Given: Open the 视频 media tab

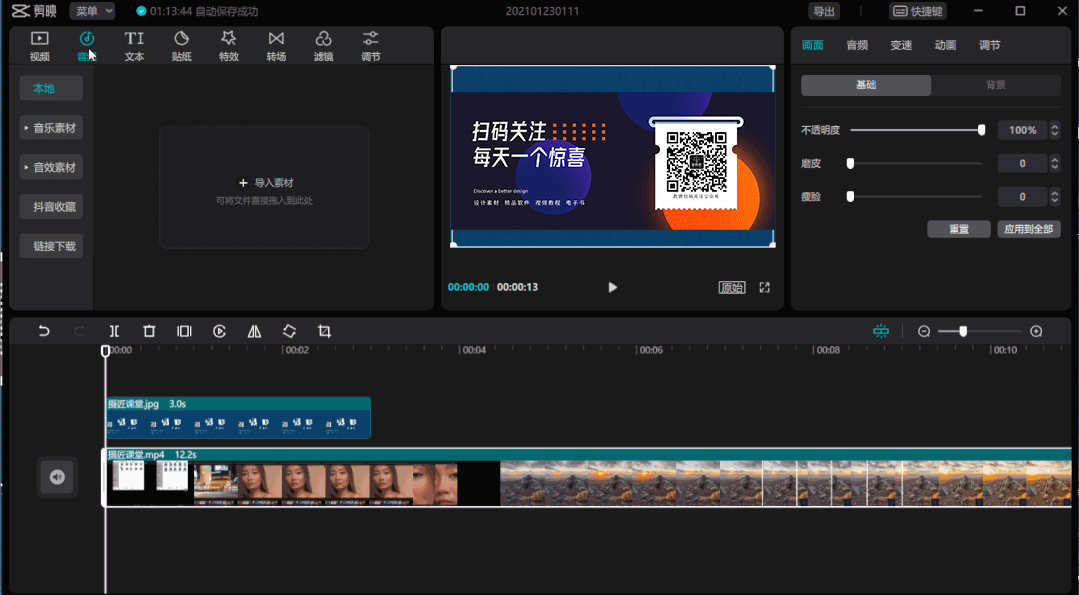Looking at the screenshot, I should [39, 46].
